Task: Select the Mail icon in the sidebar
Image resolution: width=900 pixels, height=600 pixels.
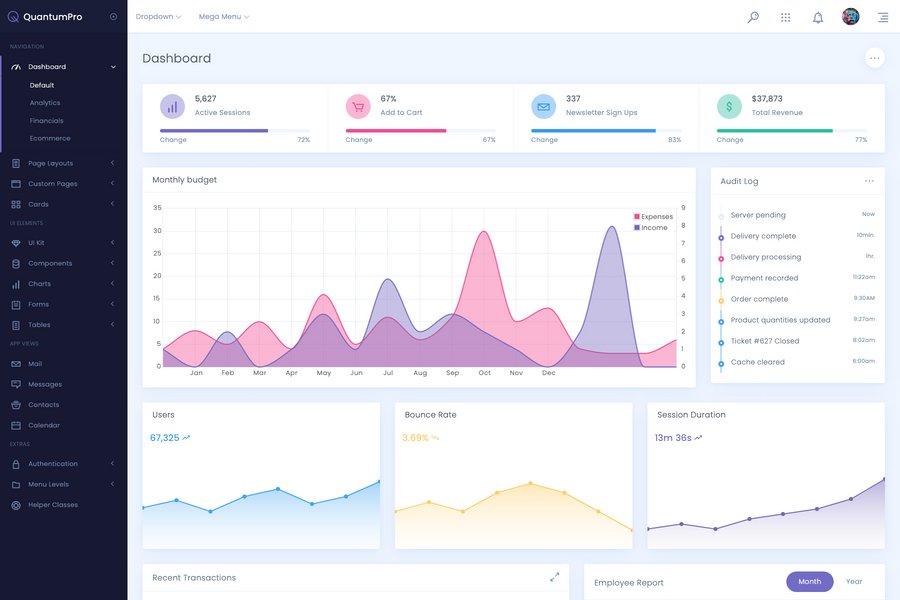Action: point(14,361)
